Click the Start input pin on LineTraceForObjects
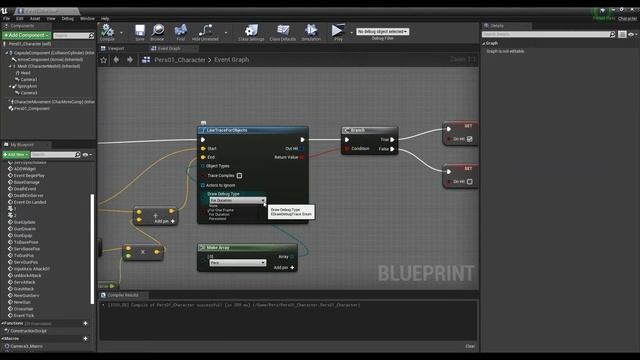 point(203,149)
